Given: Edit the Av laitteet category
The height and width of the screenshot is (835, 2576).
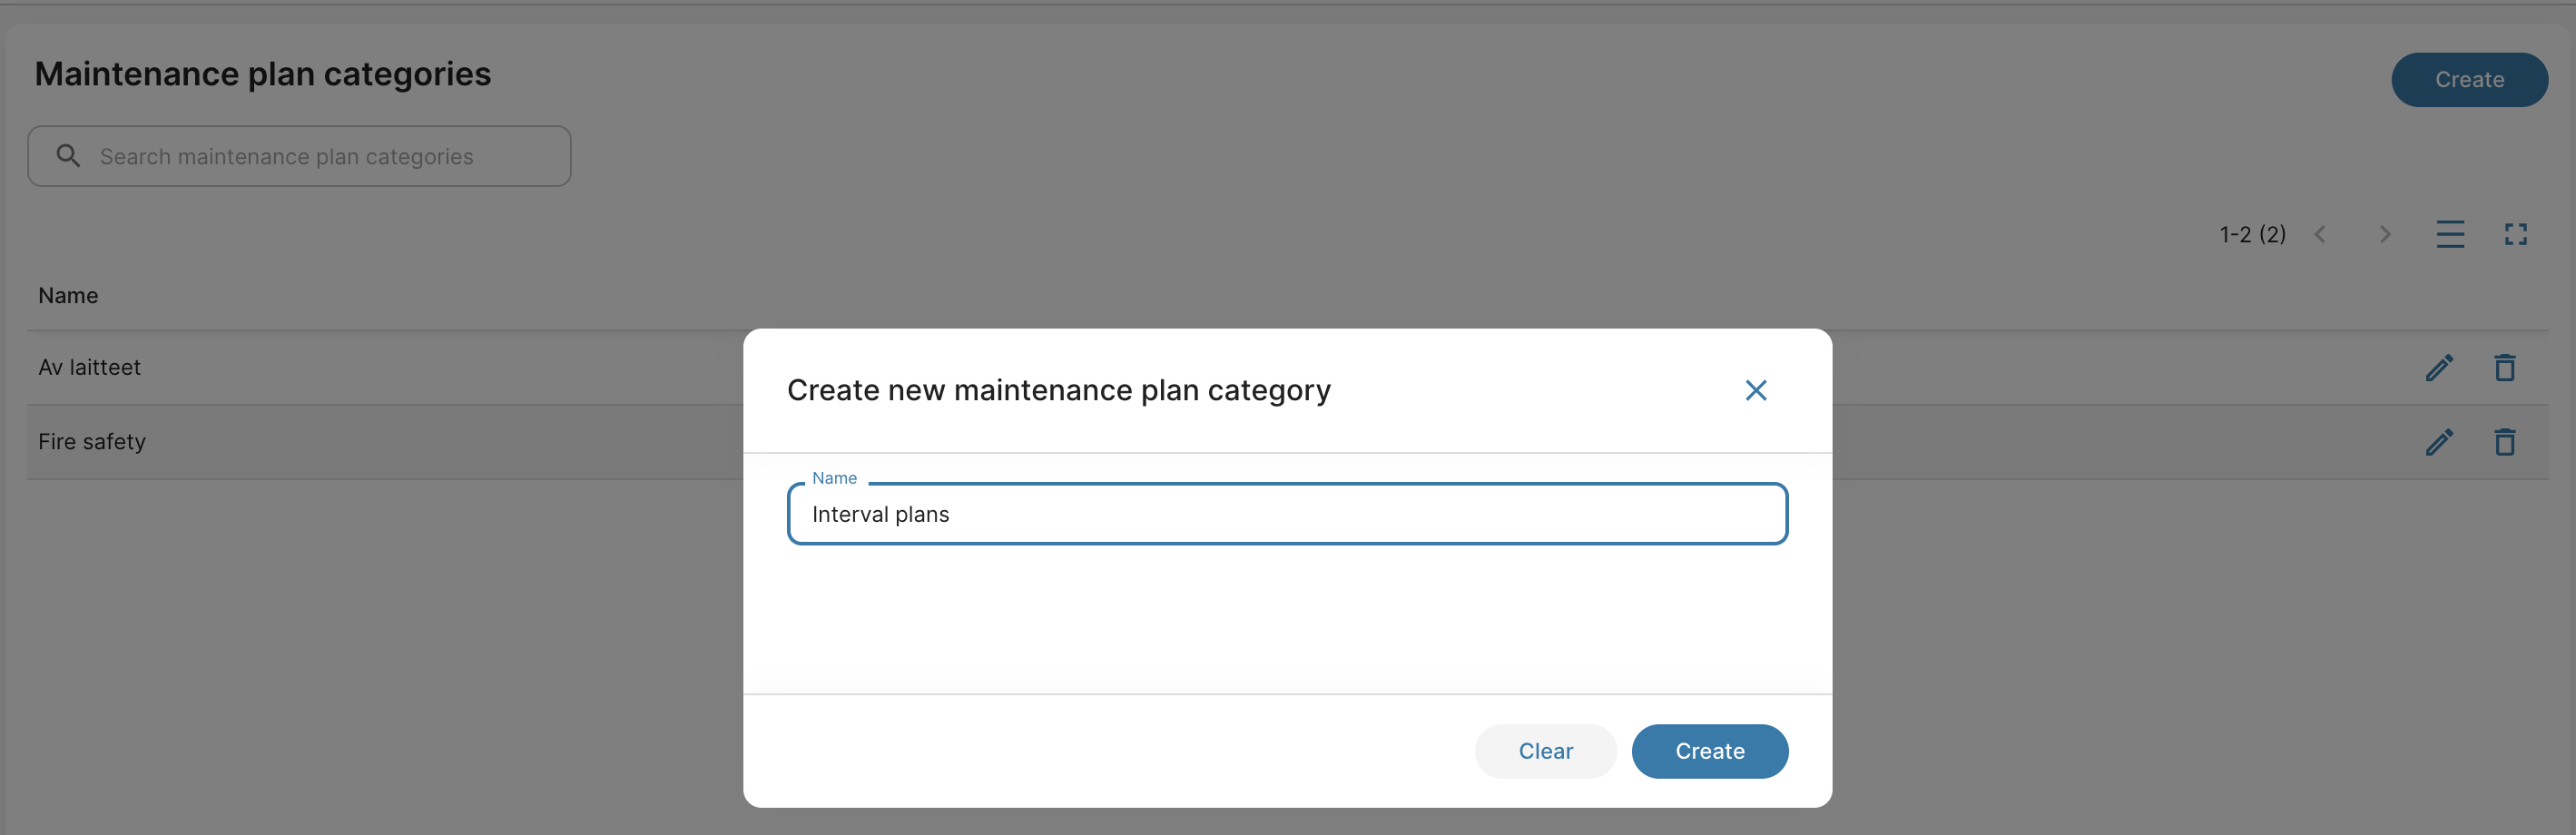Looking at the screenshot, I should [x=2438, y=368].
